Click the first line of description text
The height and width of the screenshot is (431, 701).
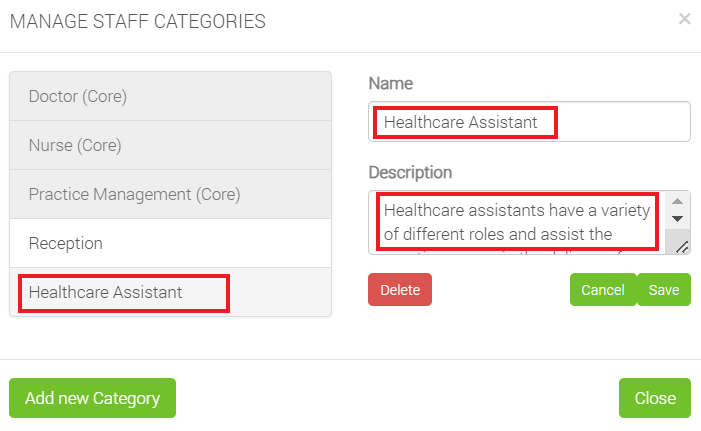click(x=517, y=210)
